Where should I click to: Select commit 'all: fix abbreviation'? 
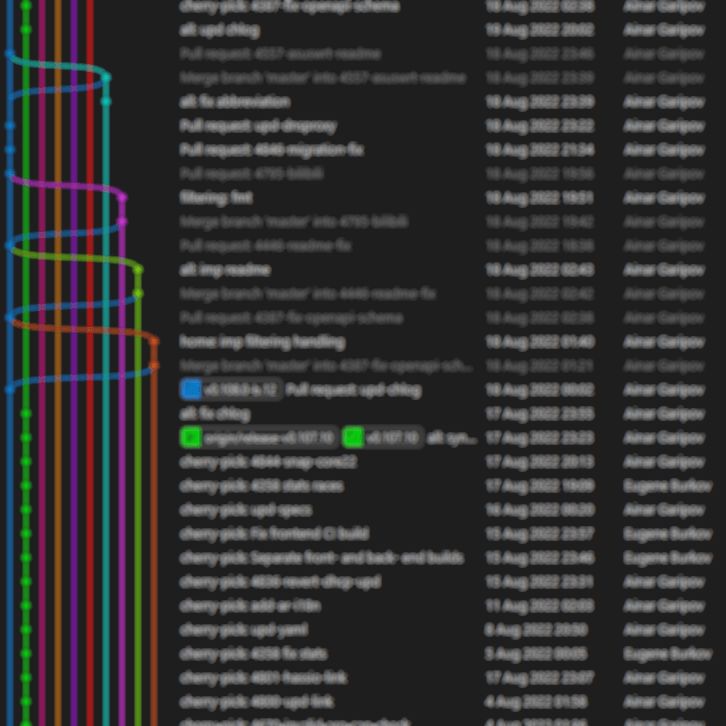pyautogui.click(x=235, y=102)
